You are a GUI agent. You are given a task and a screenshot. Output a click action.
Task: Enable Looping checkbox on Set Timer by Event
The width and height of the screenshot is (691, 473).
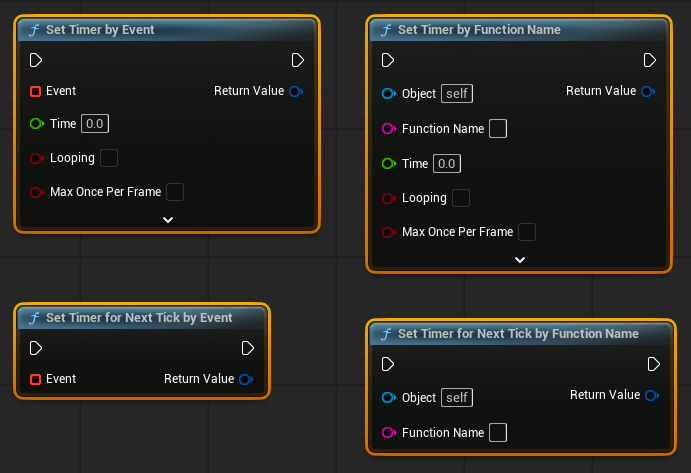[x=109, y=158]
